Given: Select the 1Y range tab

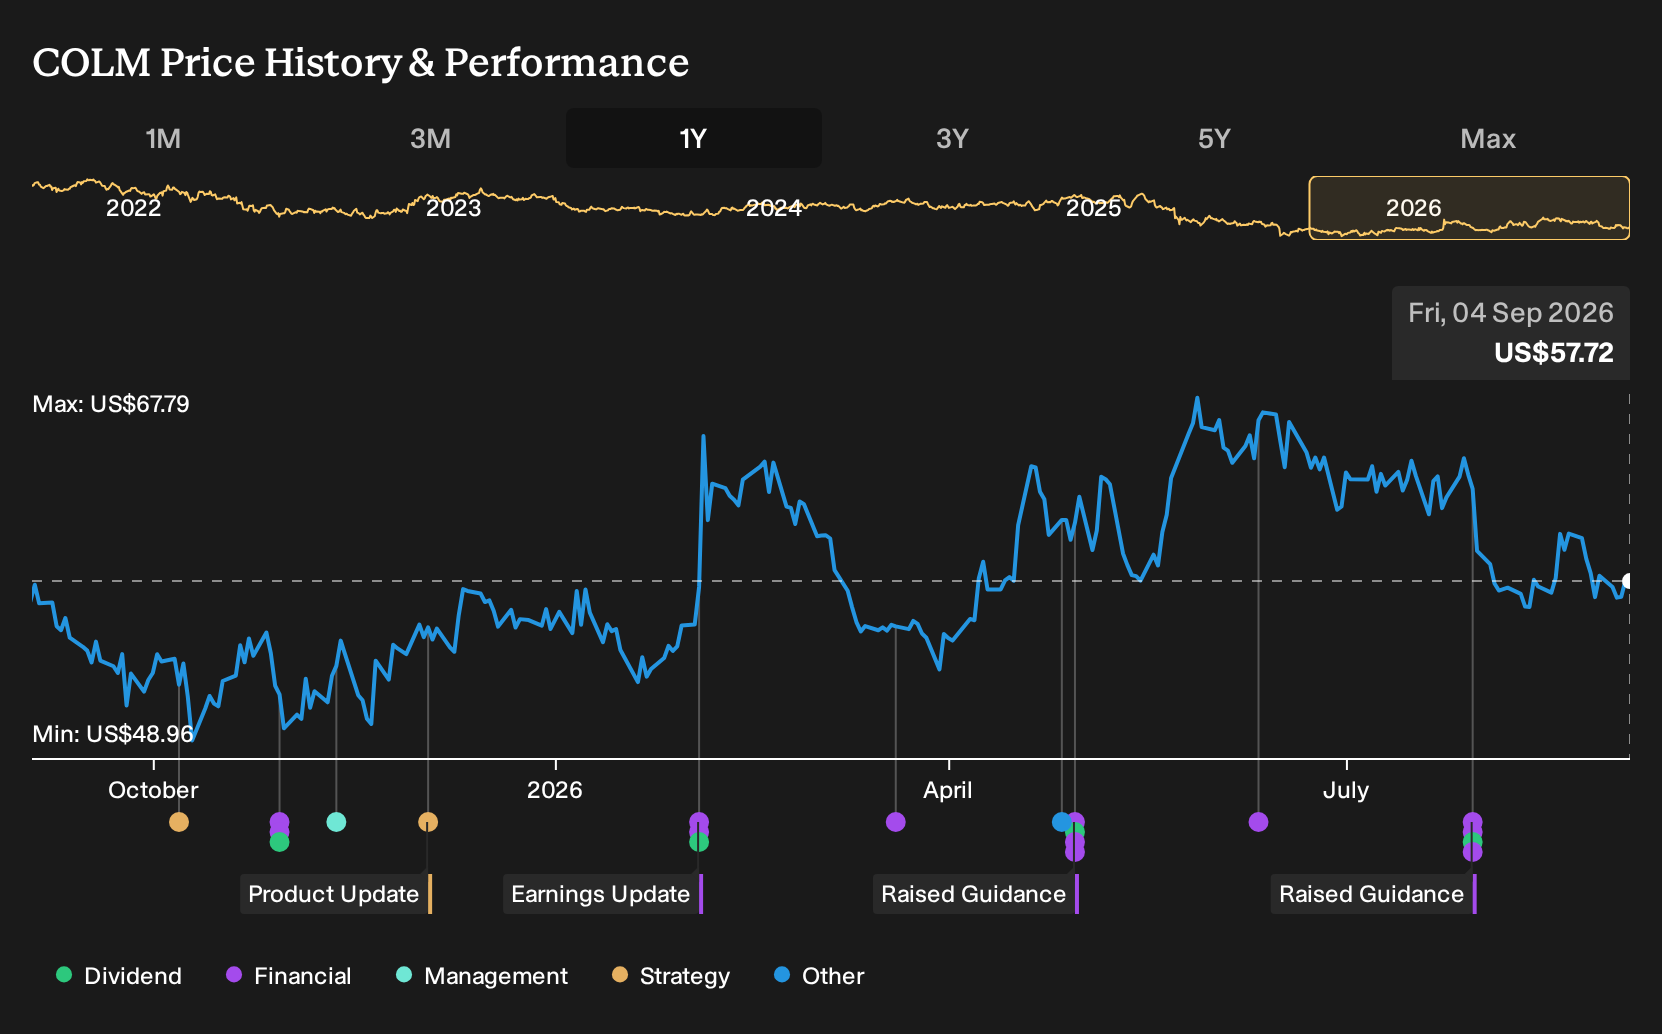Looking at the screenshot, I should (x=694, y=138).
